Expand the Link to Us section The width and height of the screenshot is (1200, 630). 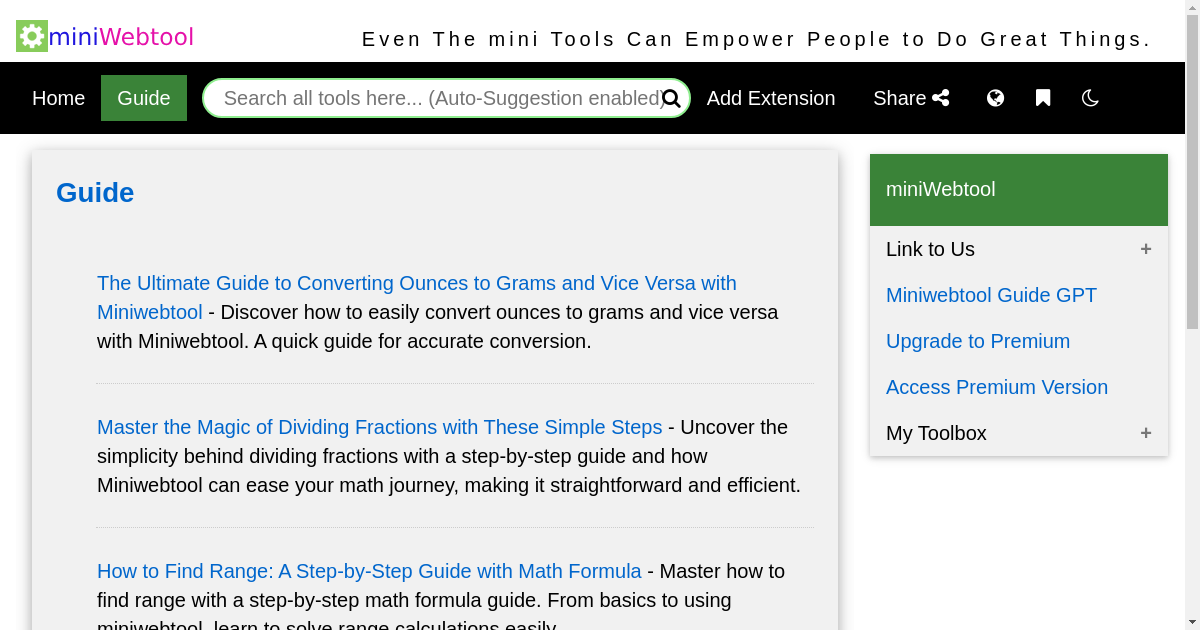(1145, 249)
